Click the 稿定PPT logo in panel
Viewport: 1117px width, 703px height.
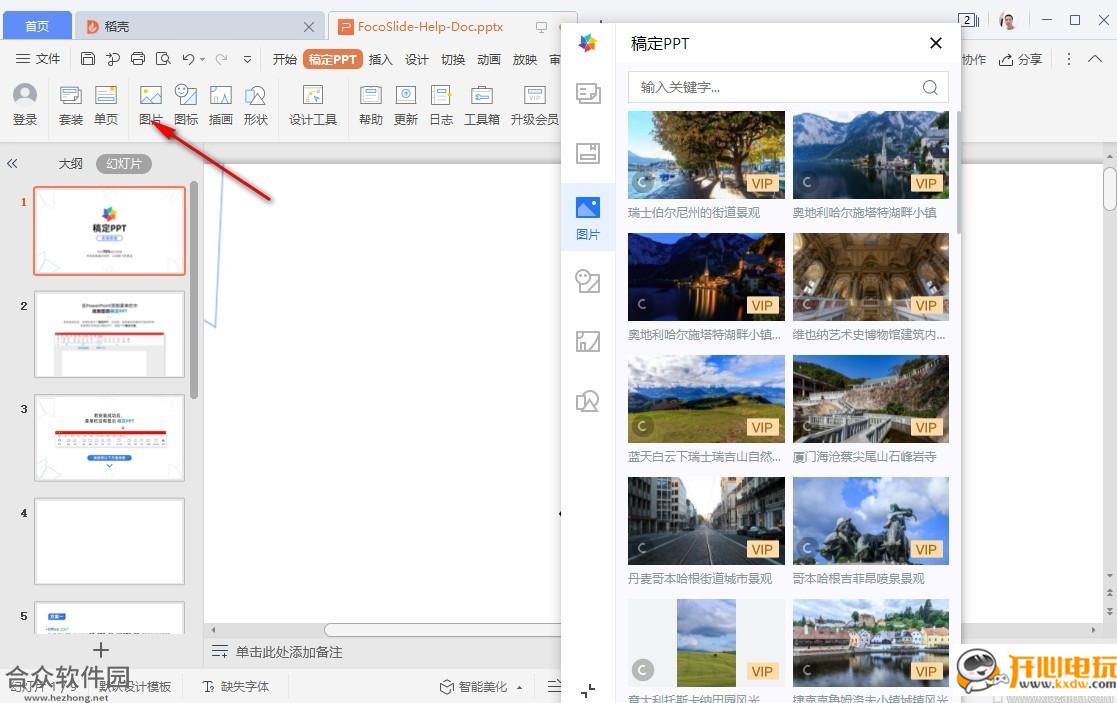(x=588, y=43)
